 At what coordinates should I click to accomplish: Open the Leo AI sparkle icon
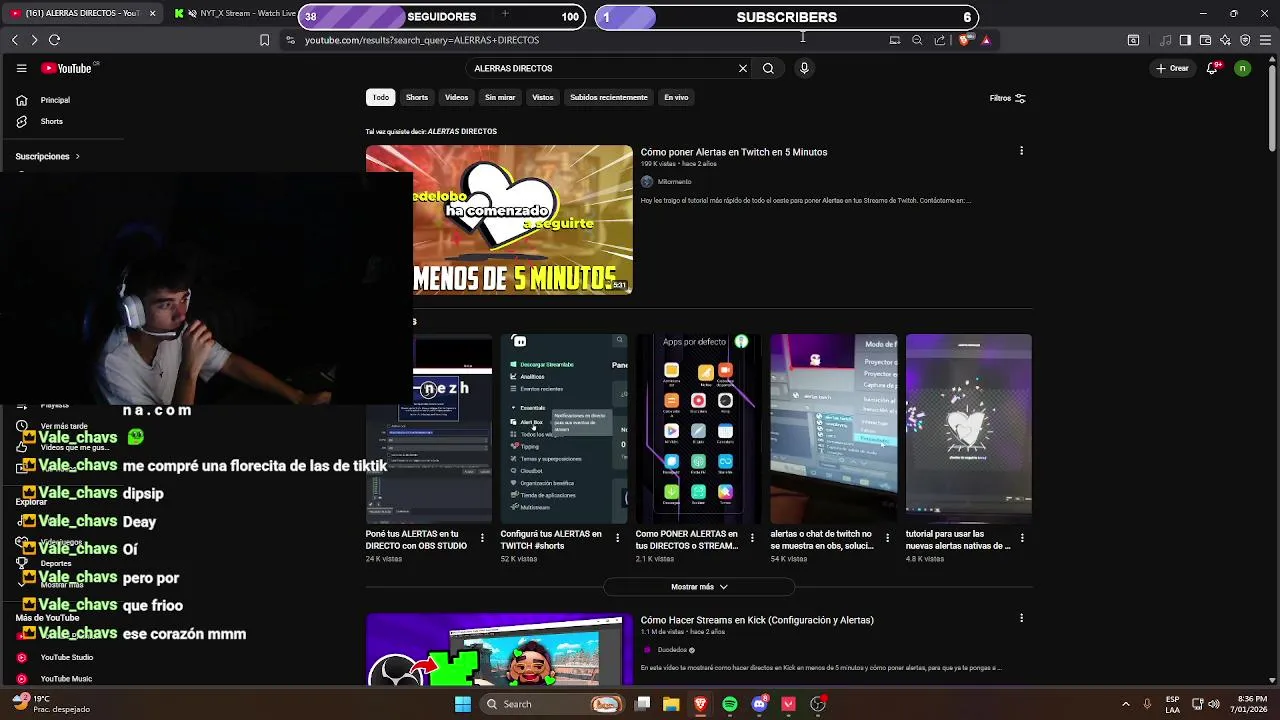[x=1225, y=40]
